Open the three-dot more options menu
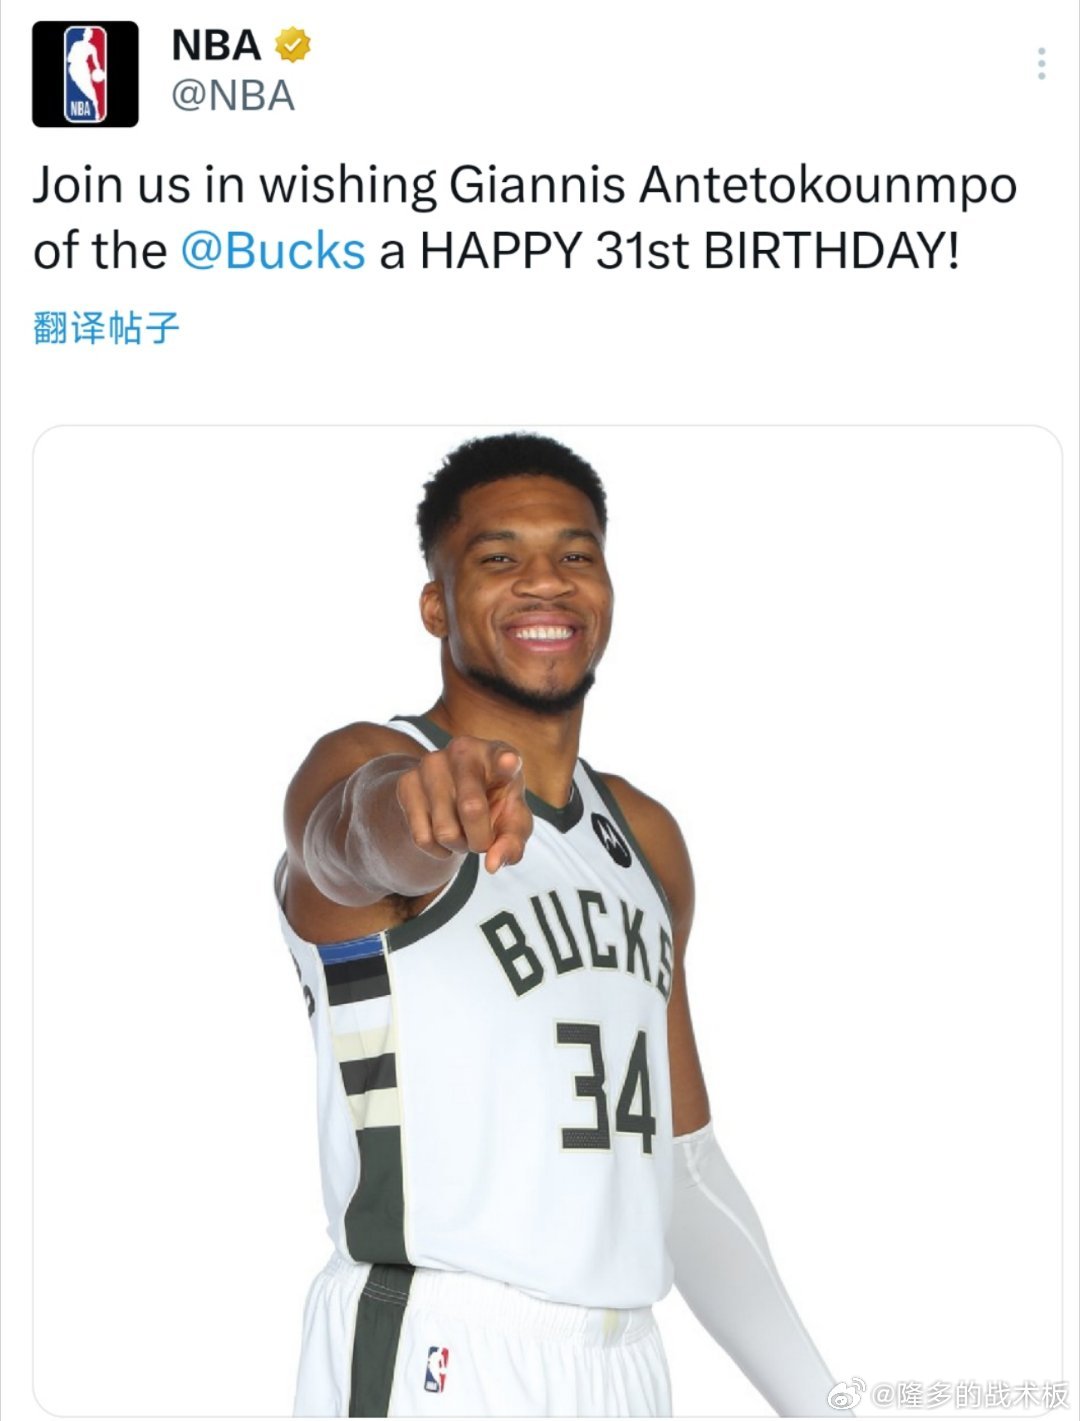The image size is (1080, 1421). (x=1042, y=64)
